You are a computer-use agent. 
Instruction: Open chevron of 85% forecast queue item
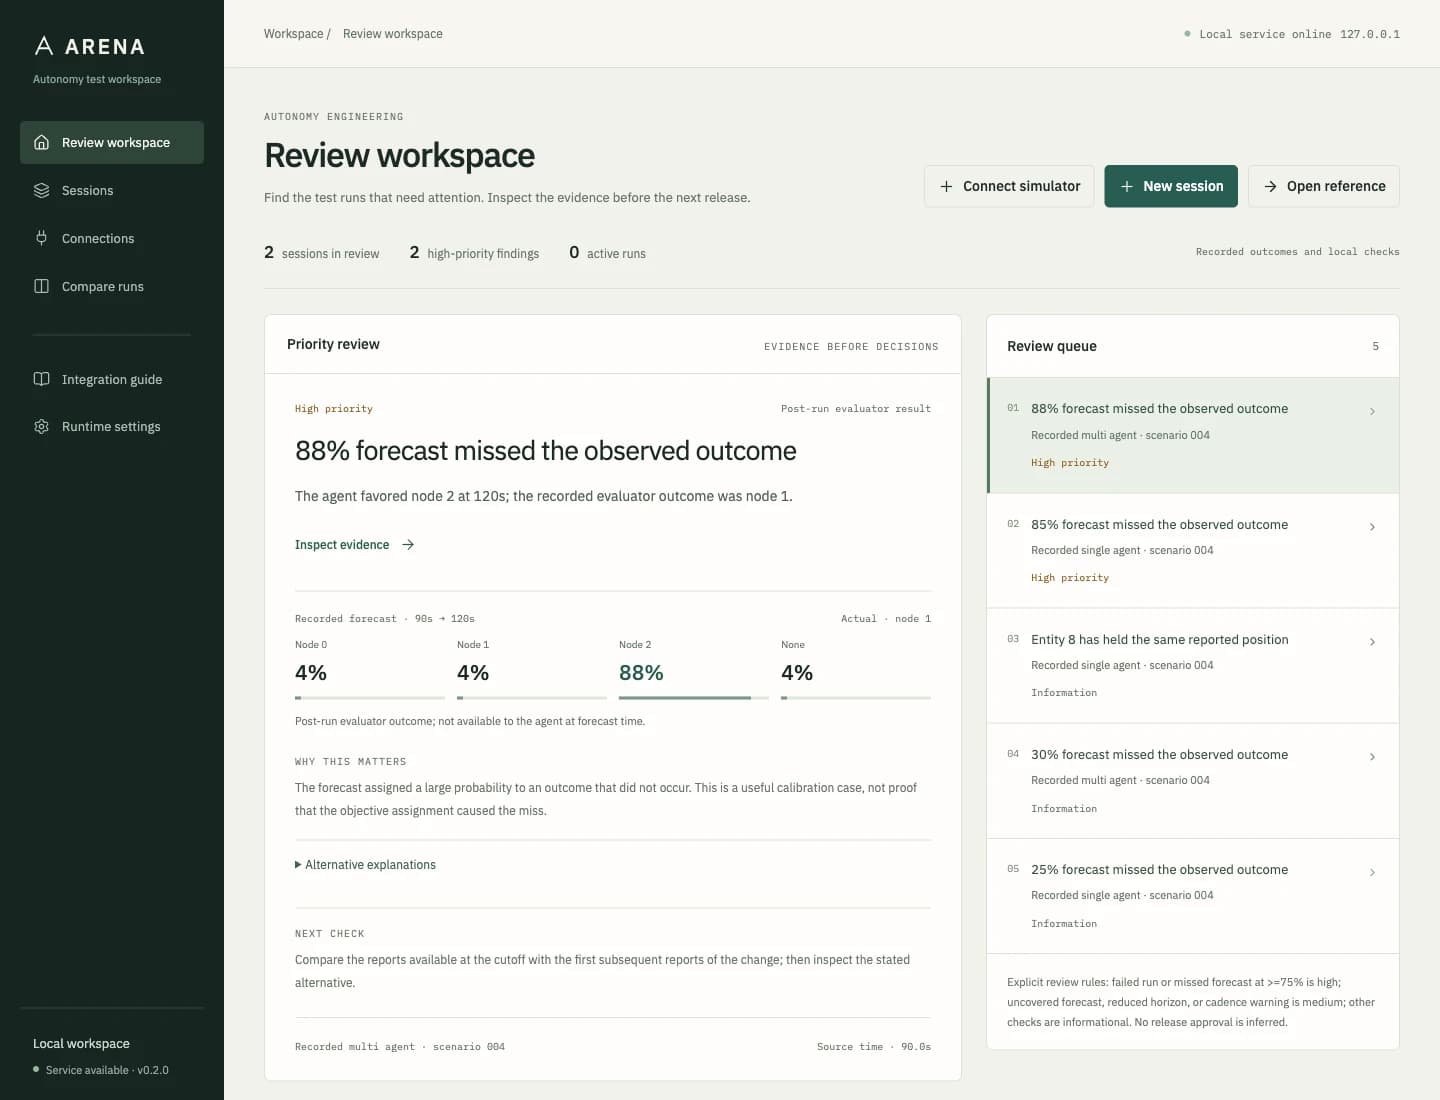click(1372, 527)
